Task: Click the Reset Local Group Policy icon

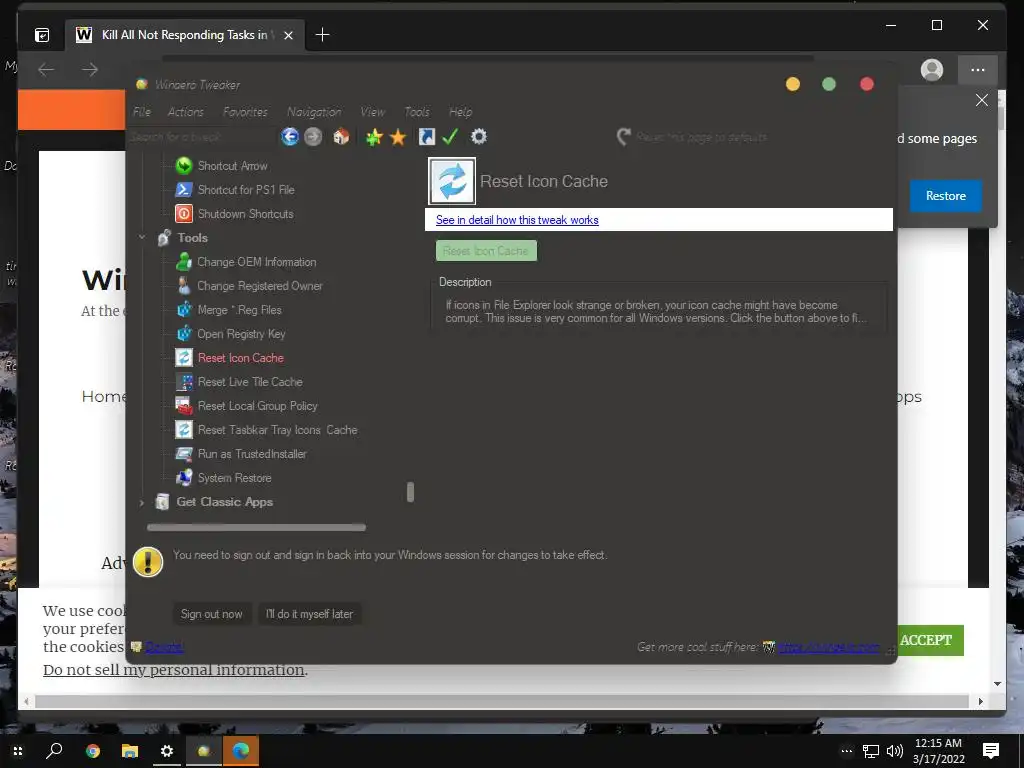Action: (x=184, y=406)
